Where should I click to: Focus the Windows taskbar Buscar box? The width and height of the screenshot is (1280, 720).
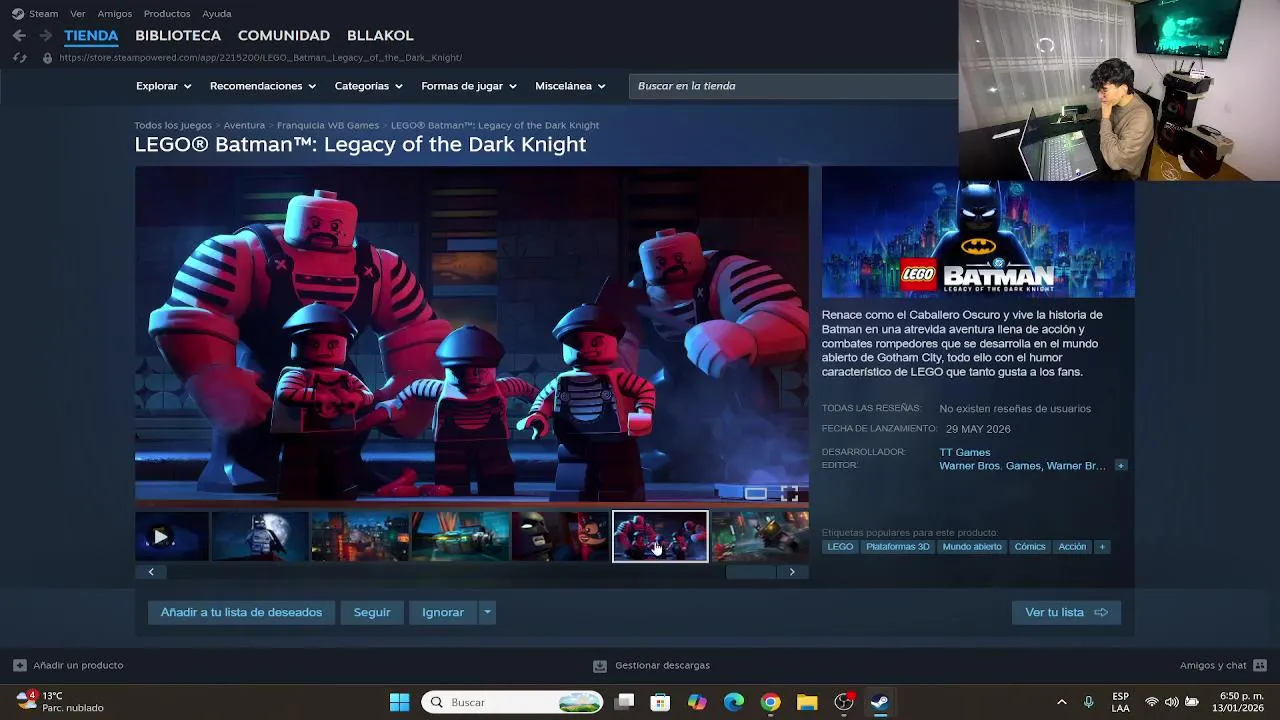pyautogui.click(x=513, y=702)
